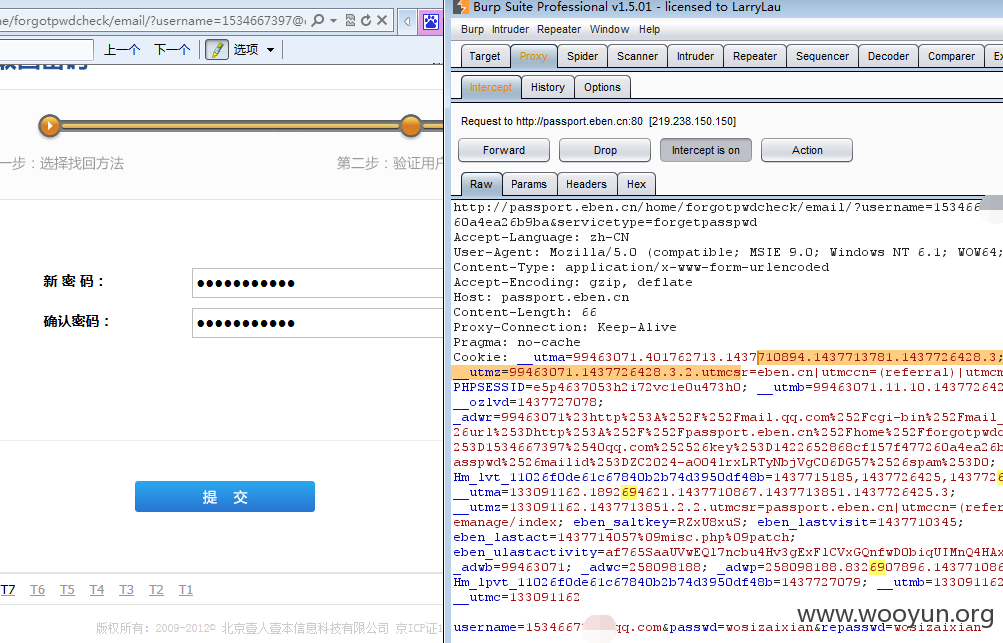Click the search magnifier icon in address bar
Screen dimensions: 1003x643
click(317, 20)
